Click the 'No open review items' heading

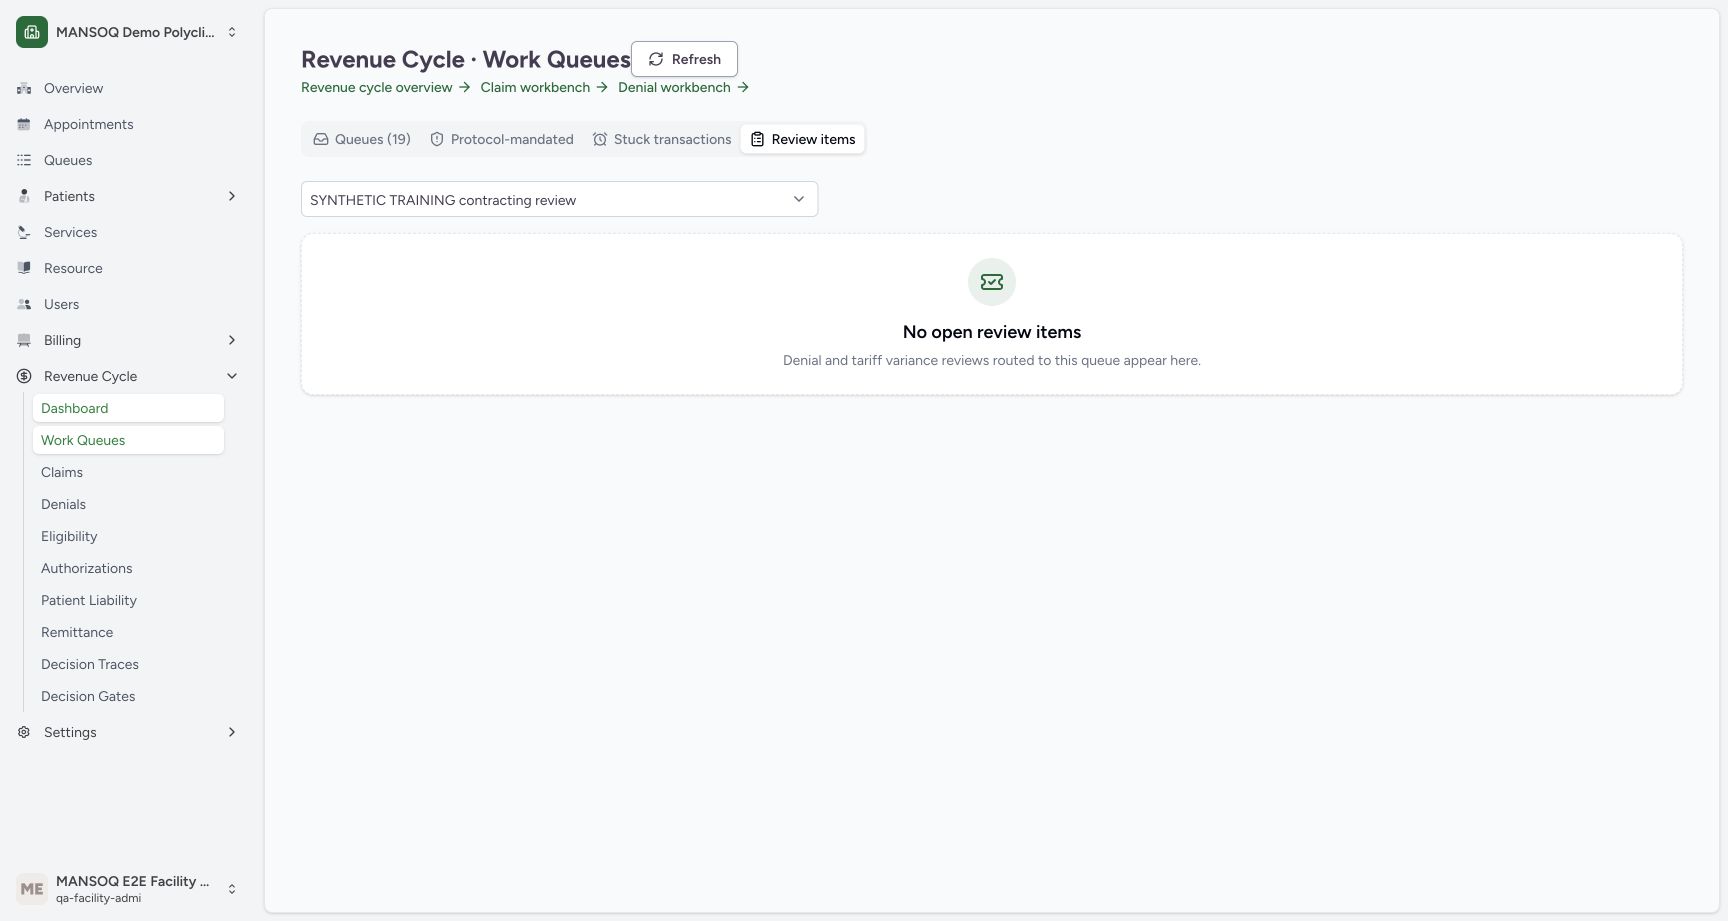[x=992, y=332]
